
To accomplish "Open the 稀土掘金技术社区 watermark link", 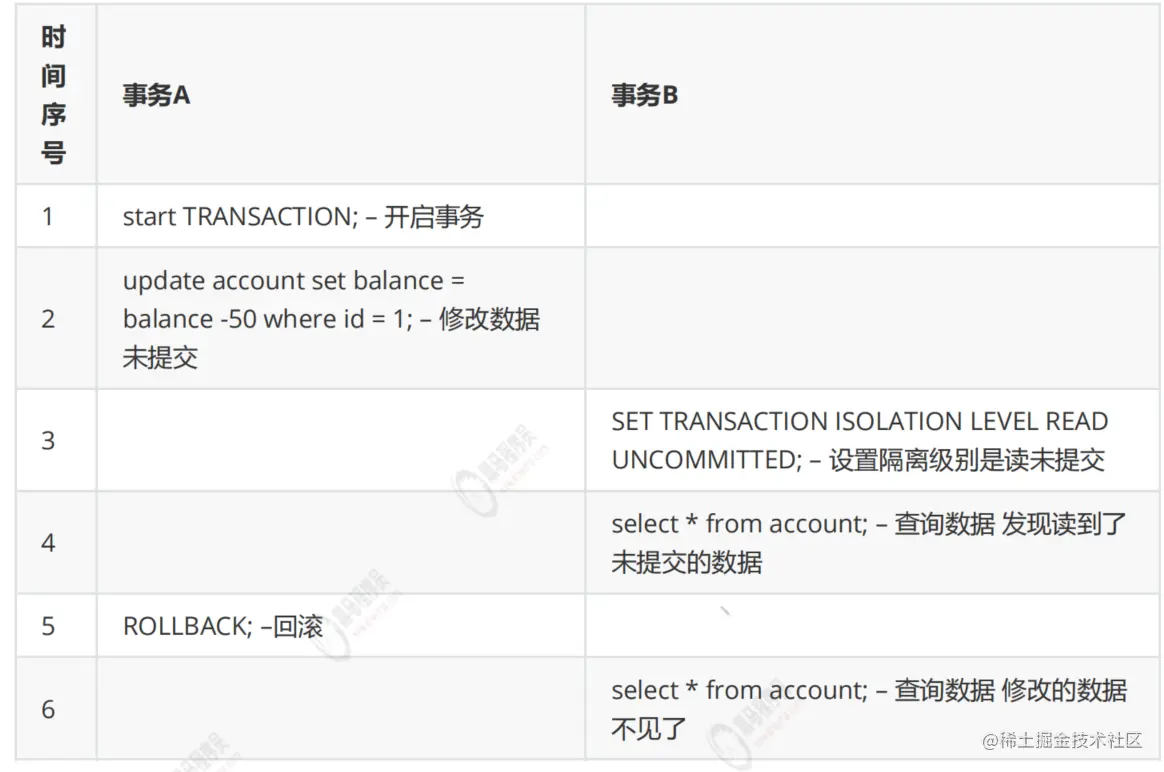I will click(1061, 741).
